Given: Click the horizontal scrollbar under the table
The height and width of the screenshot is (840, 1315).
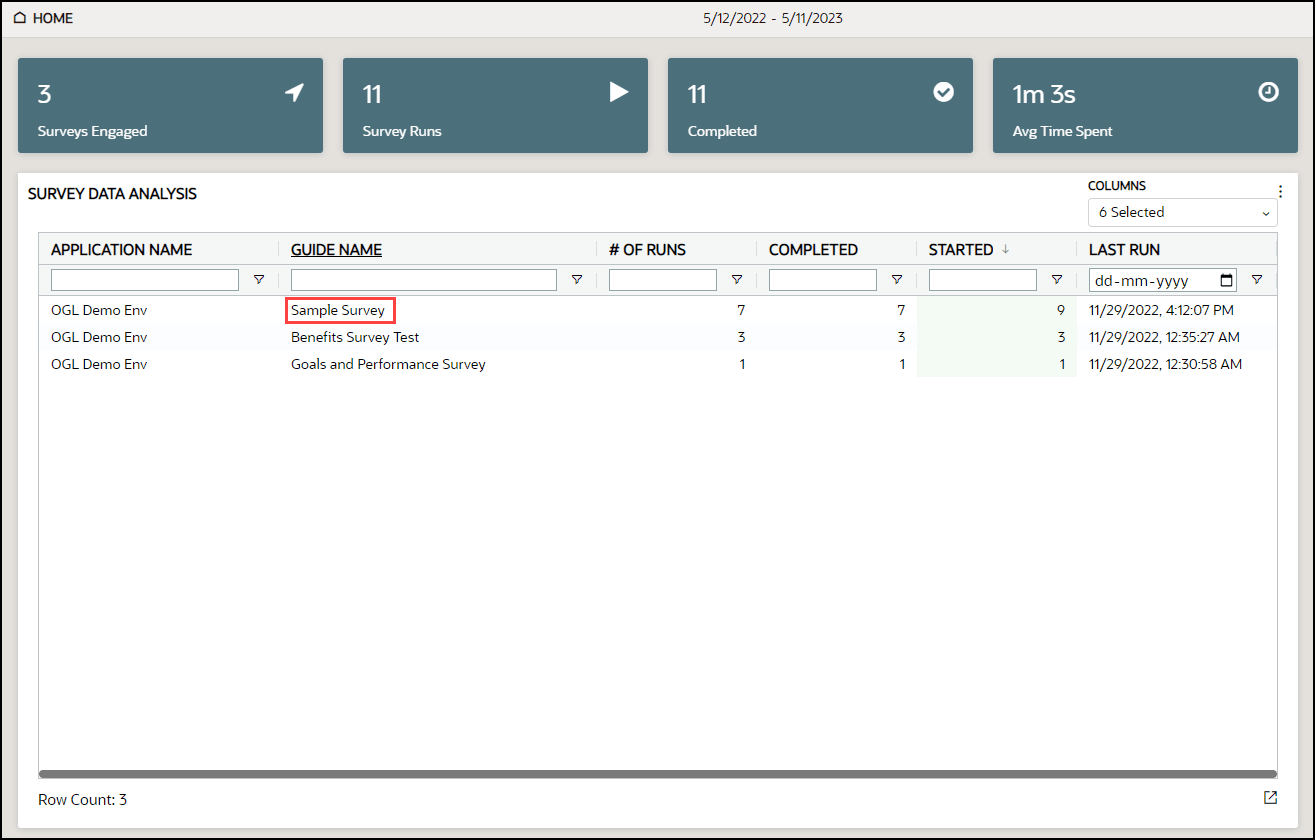Looking at the screenshot, I should 657,774.
